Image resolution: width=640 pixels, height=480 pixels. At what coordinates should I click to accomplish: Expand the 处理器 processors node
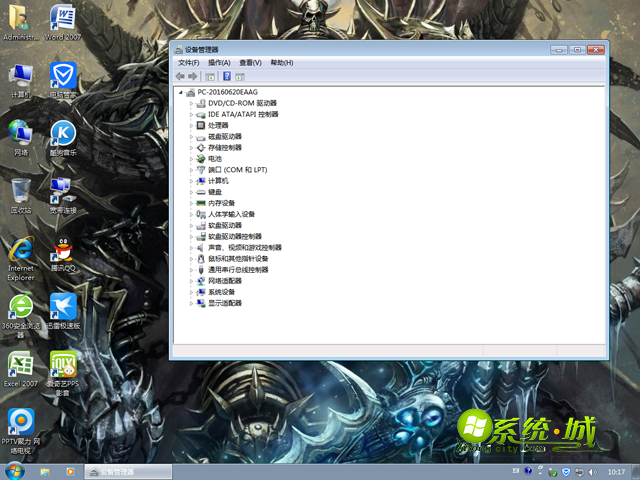coord(191,125)
